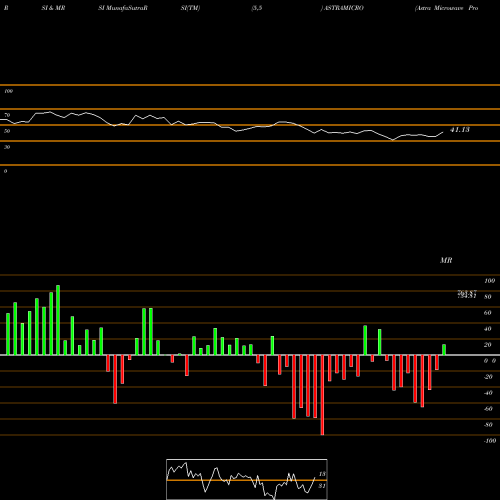Viewport: 500px width, 500px height.
Task: Click the 'SI & MR' header label
Action: (53, 8)
